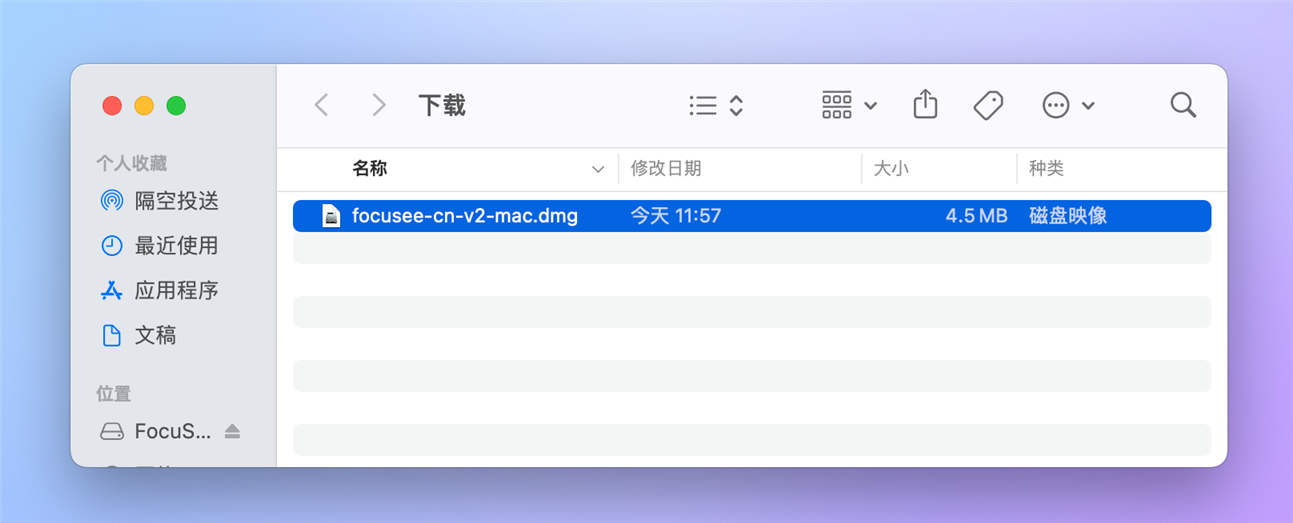Click the 个人收藏 sidebar section header
This screenshot has width=1293, height=523.
tap(131, 163)
